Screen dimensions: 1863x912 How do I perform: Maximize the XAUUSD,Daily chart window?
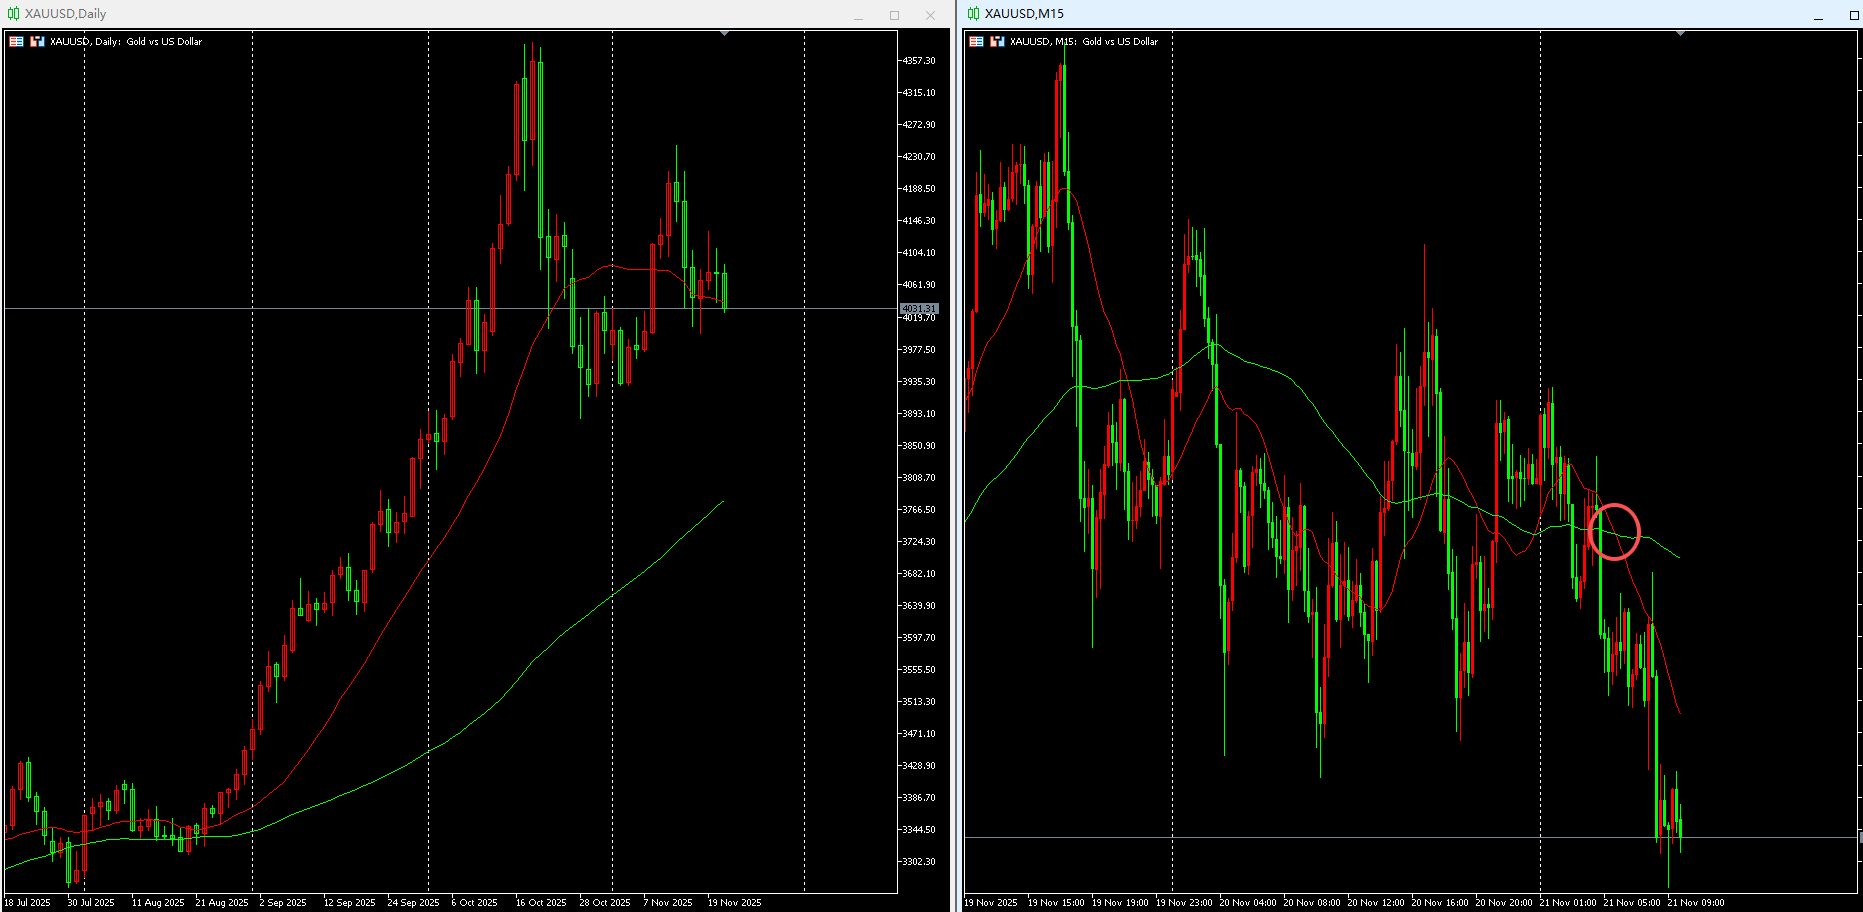click(x=894, y=15)
